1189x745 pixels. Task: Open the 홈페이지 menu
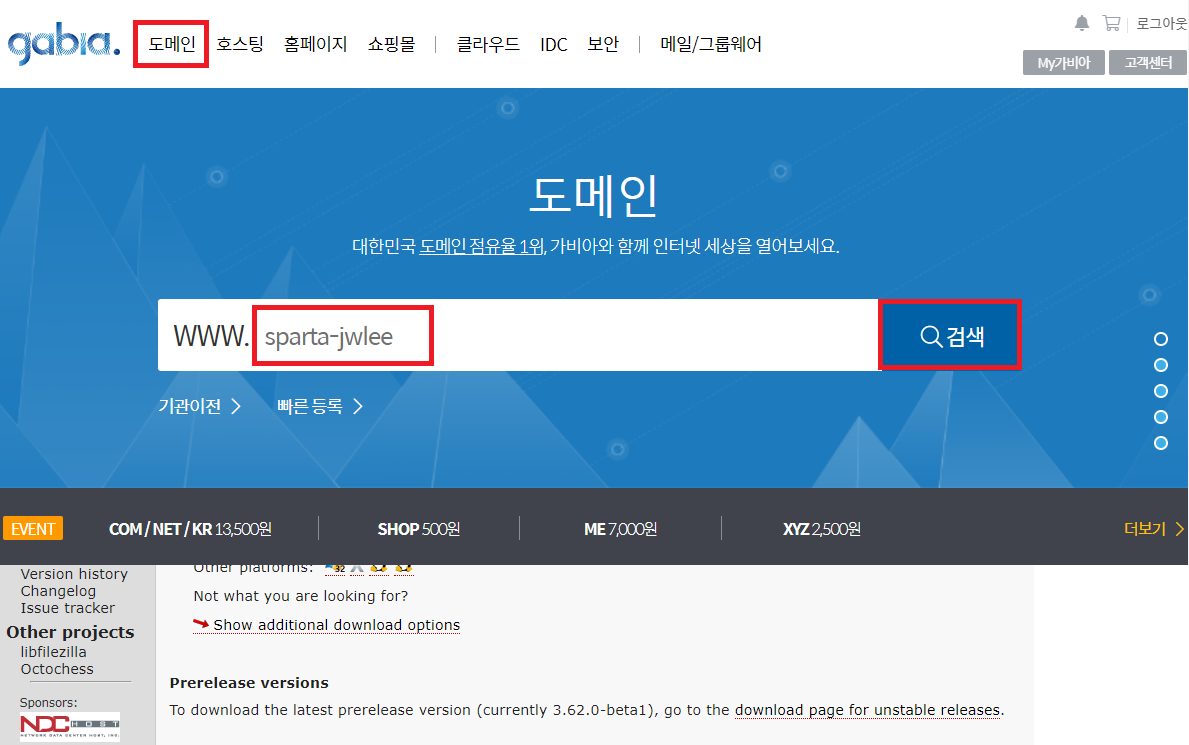[x=315, y=44]
